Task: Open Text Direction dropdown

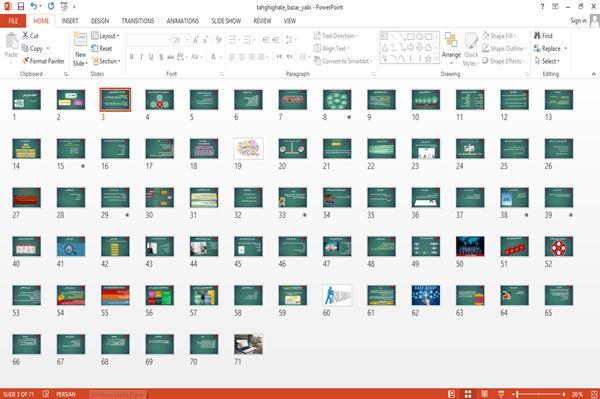Action: (336, 36)
